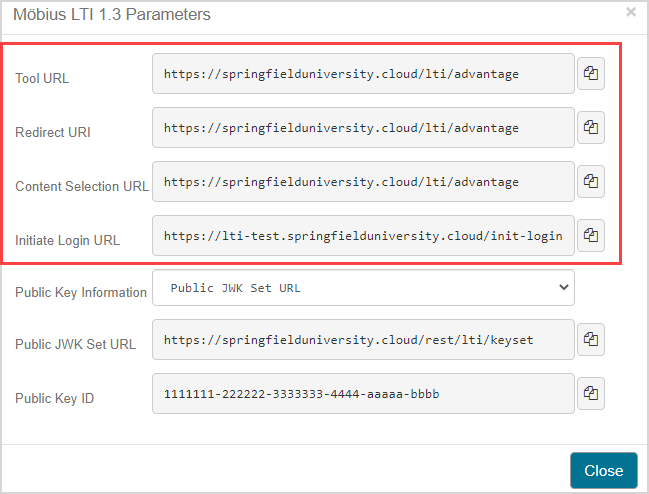Image resolution: width=649 pixels, height=494 pixels.
Task: Click the Tool URL label text
Action: [x=42, y=79]
